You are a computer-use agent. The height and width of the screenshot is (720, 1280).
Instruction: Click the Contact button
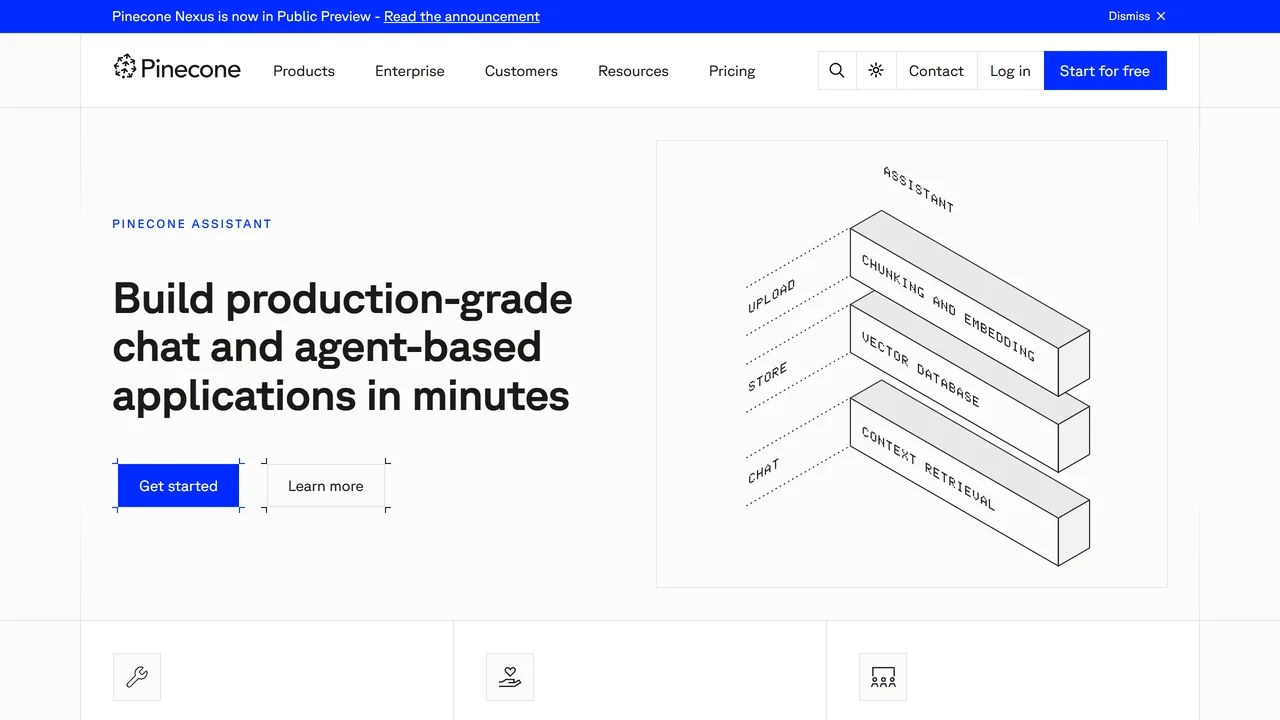(936, 71)
